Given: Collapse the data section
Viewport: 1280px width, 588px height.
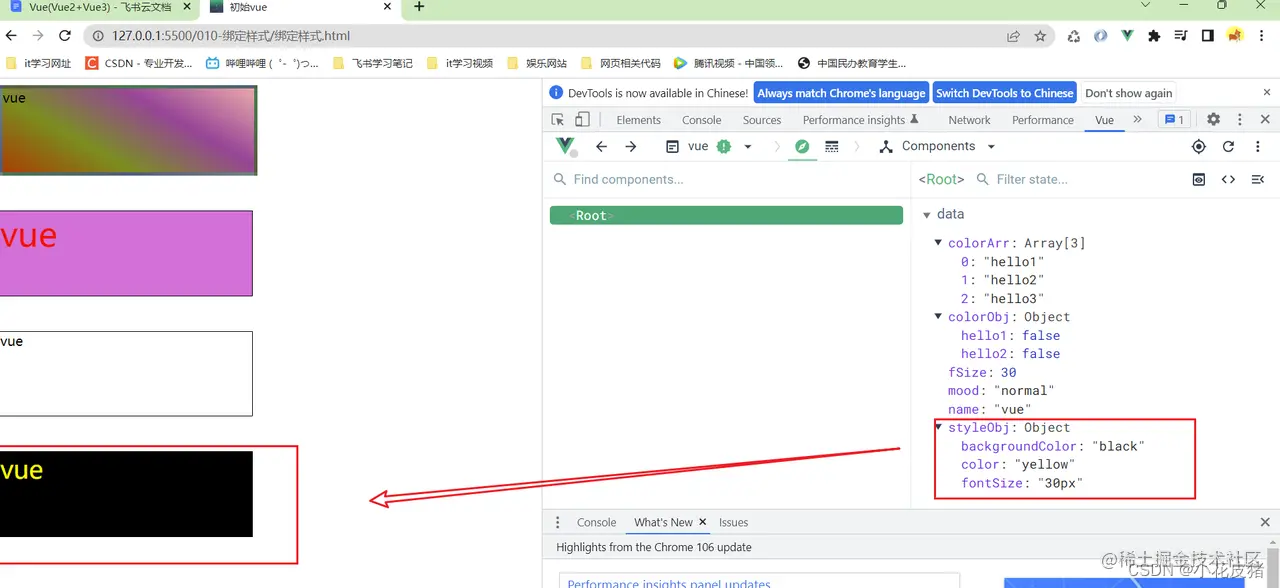Looking at the screenshot, I should [927, 214].
